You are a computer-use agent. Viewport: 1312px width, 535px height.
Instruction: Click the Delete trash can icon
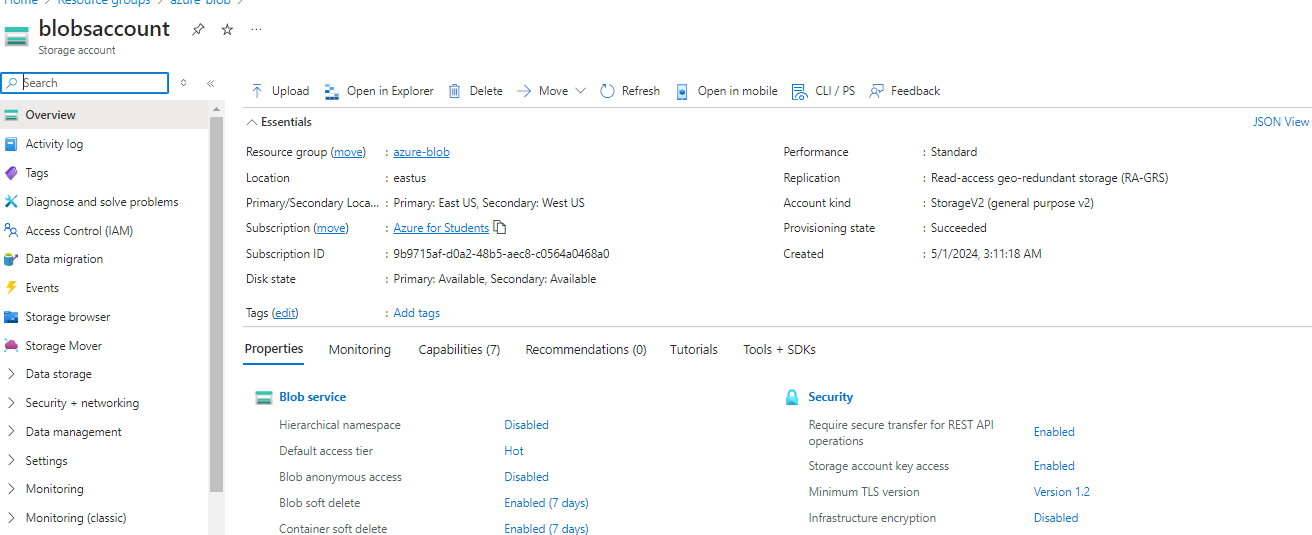tap(454, 91)
